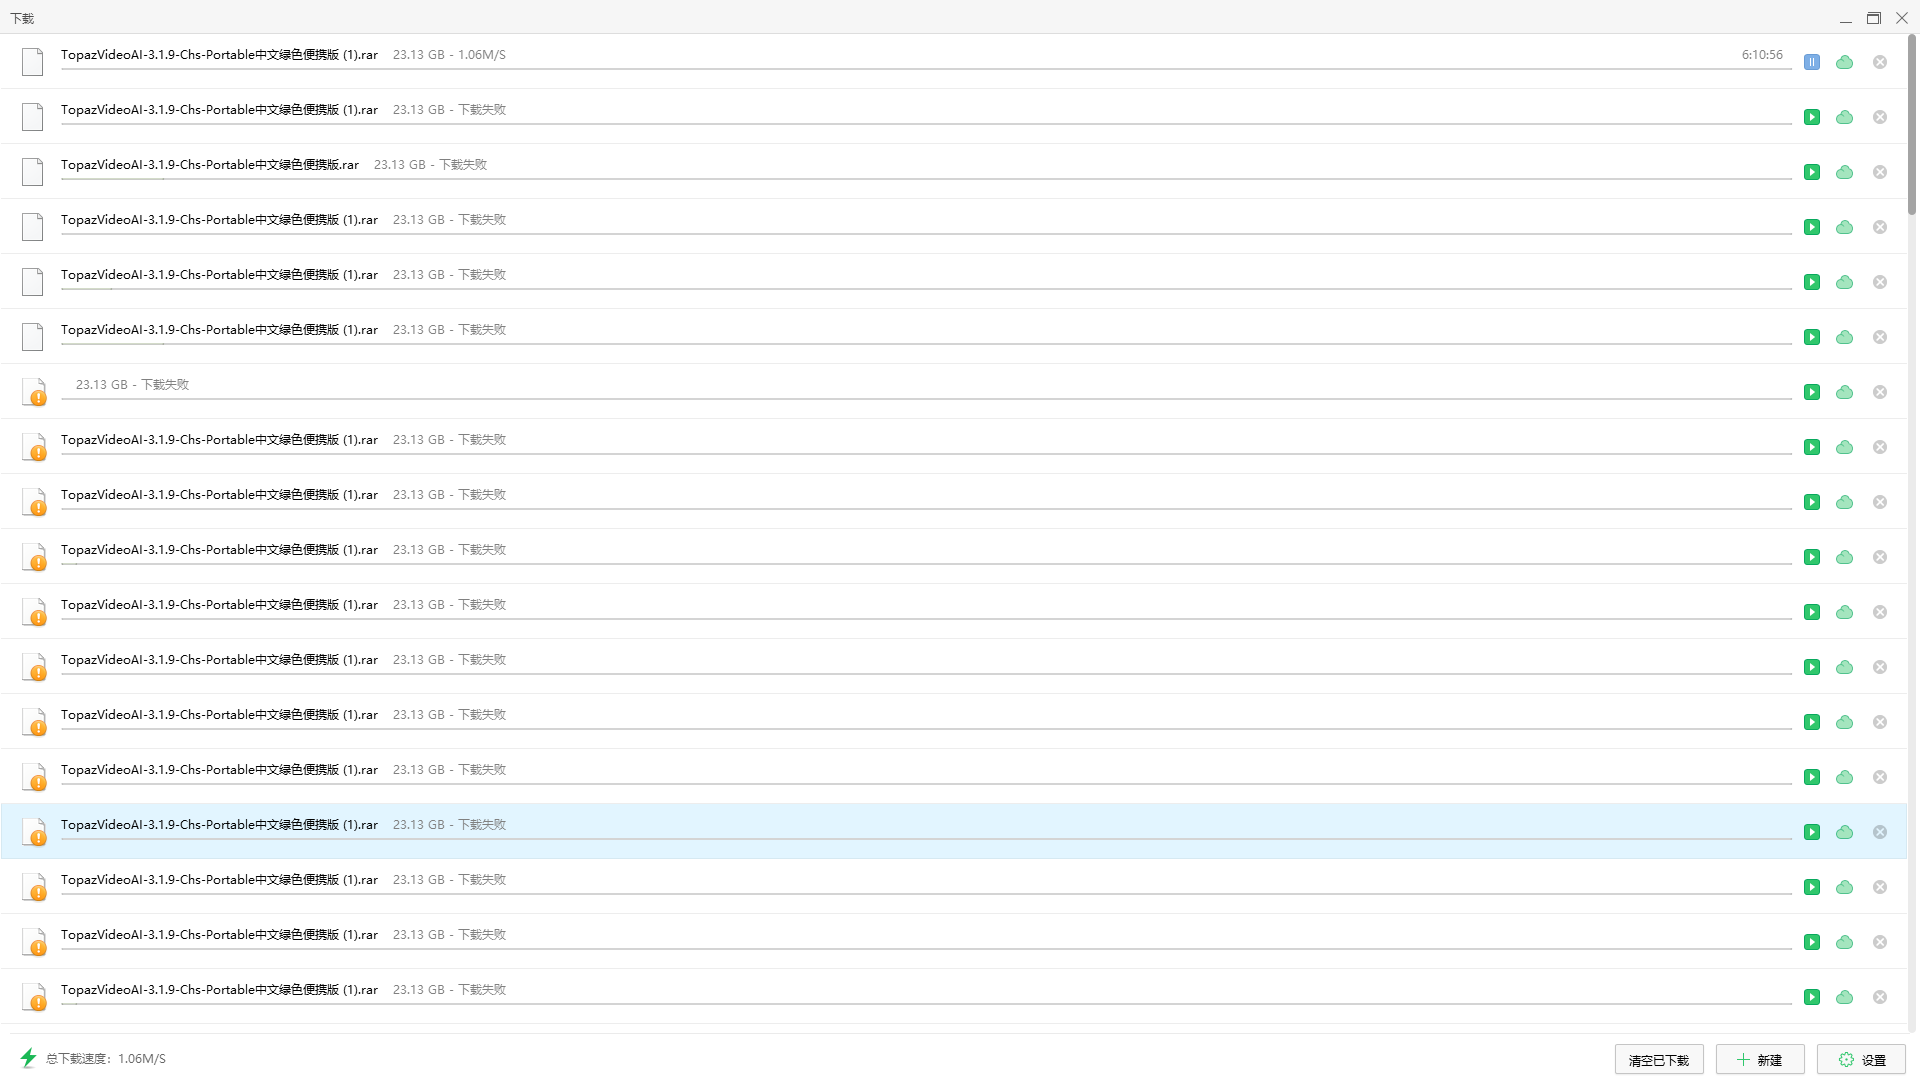Open 设置 settings
Viewport: 1920px width, 1080px height.
coord(1861,1060)
